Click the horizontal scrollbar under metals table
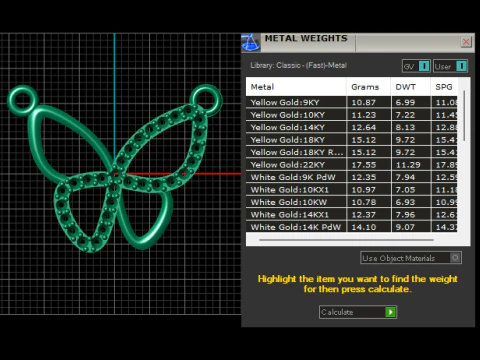Image resolution: width=480 pixels, height=360 pixels. pos(346,240)
